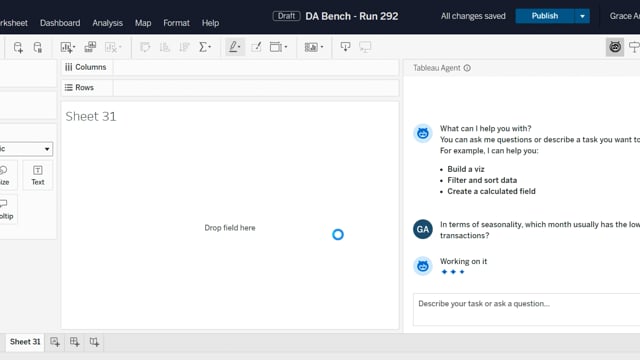Click the Tableau Agent info icon
Image resolution: width=640 pixels, height=360 pixels.
click(x=467, y=68)
